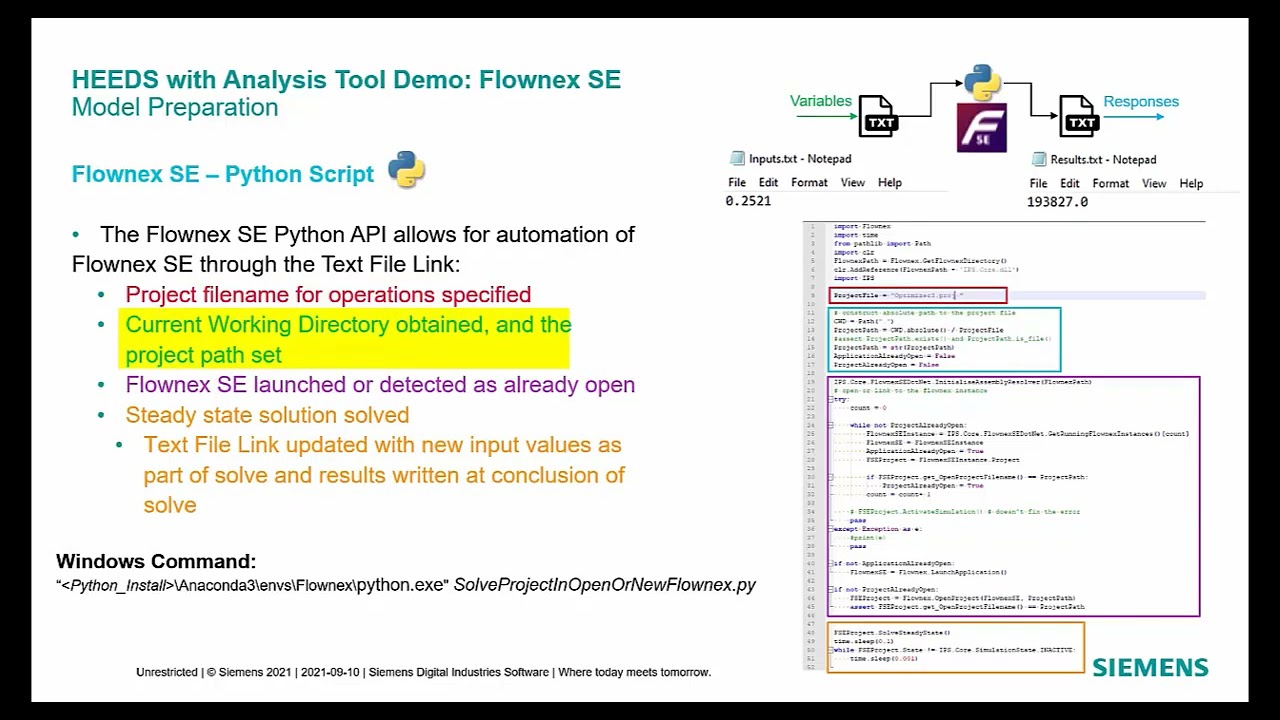1280x720 pixels.
Task: Click the bullet 'Flownex SE launched or detected'
Action: point(380,385)
